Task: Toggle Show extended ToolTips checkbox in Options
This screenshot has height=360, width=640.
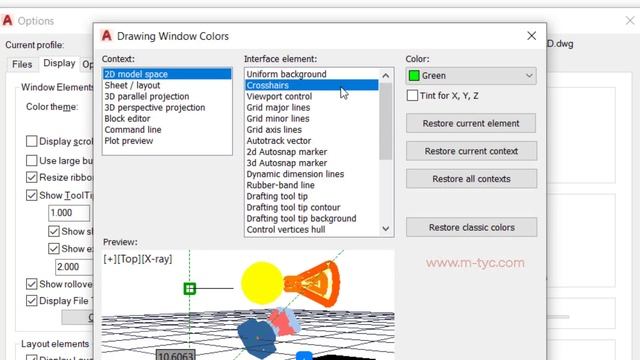Action: 54,249
